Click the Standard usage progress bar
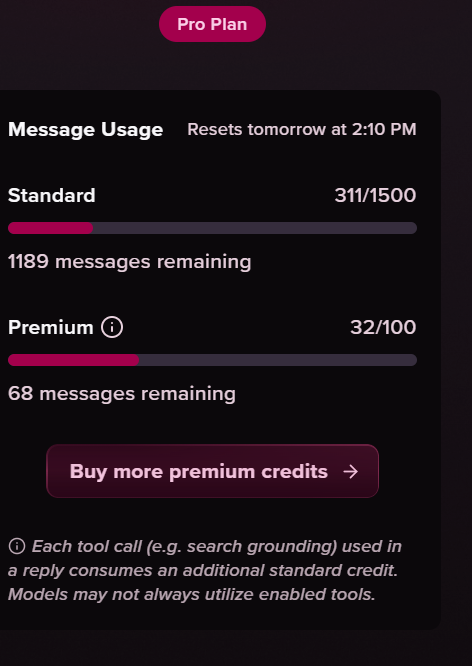Screen dimensions: 472x666 coord(212,228)
